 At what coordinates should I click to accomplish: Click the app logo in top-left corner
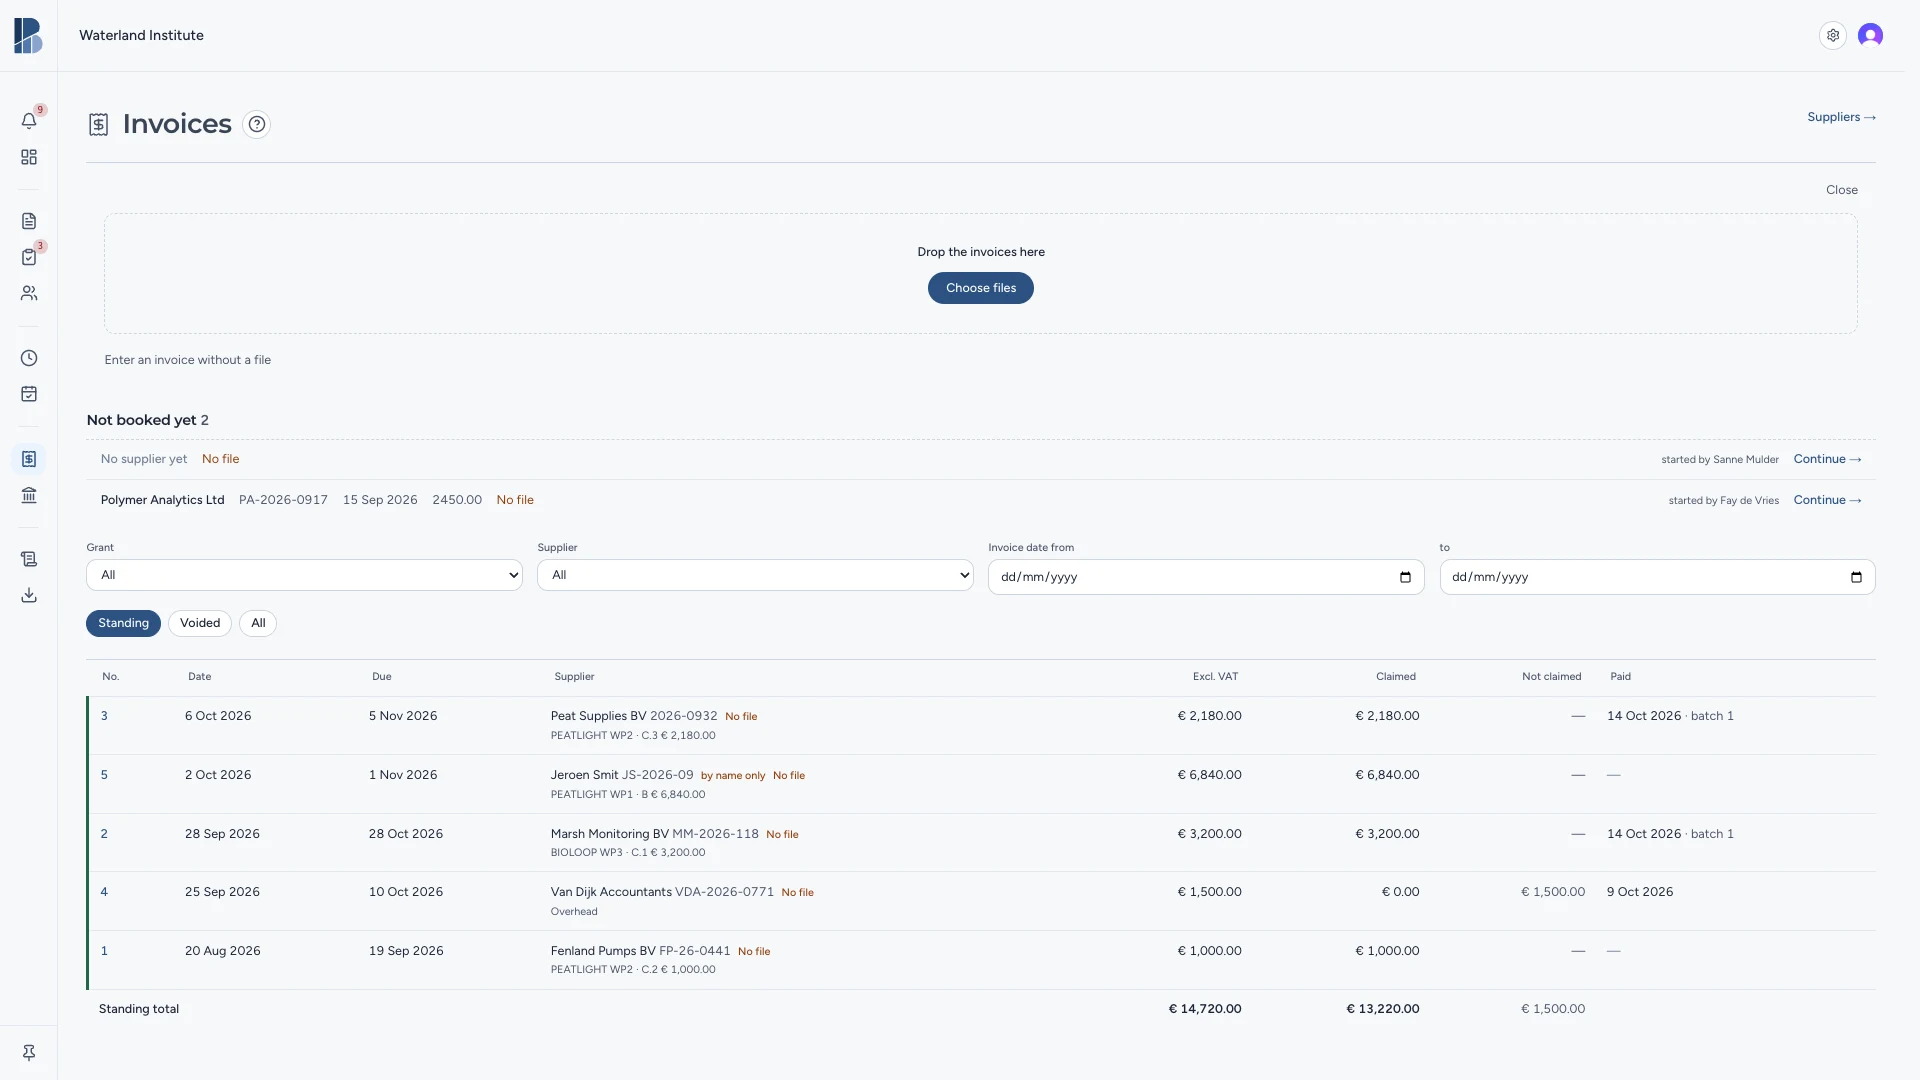(x=28, y=35)
